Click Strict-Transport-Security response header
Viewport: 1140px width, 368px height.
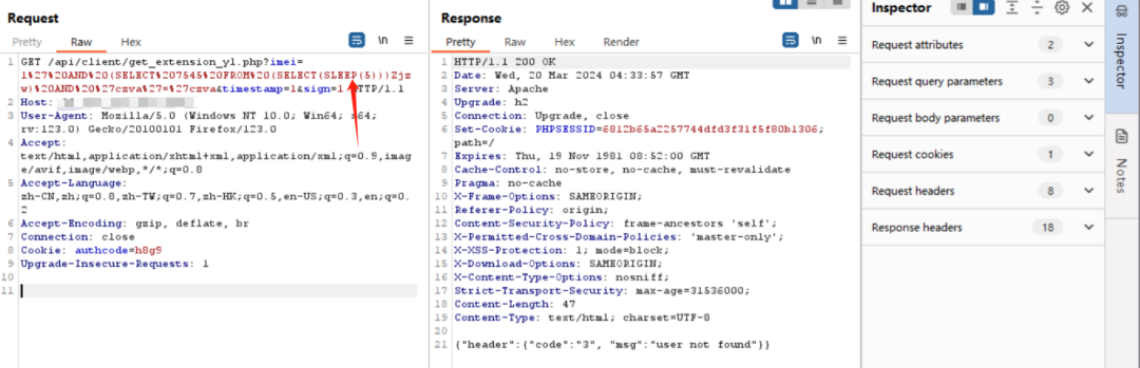(x=601, y=290)
